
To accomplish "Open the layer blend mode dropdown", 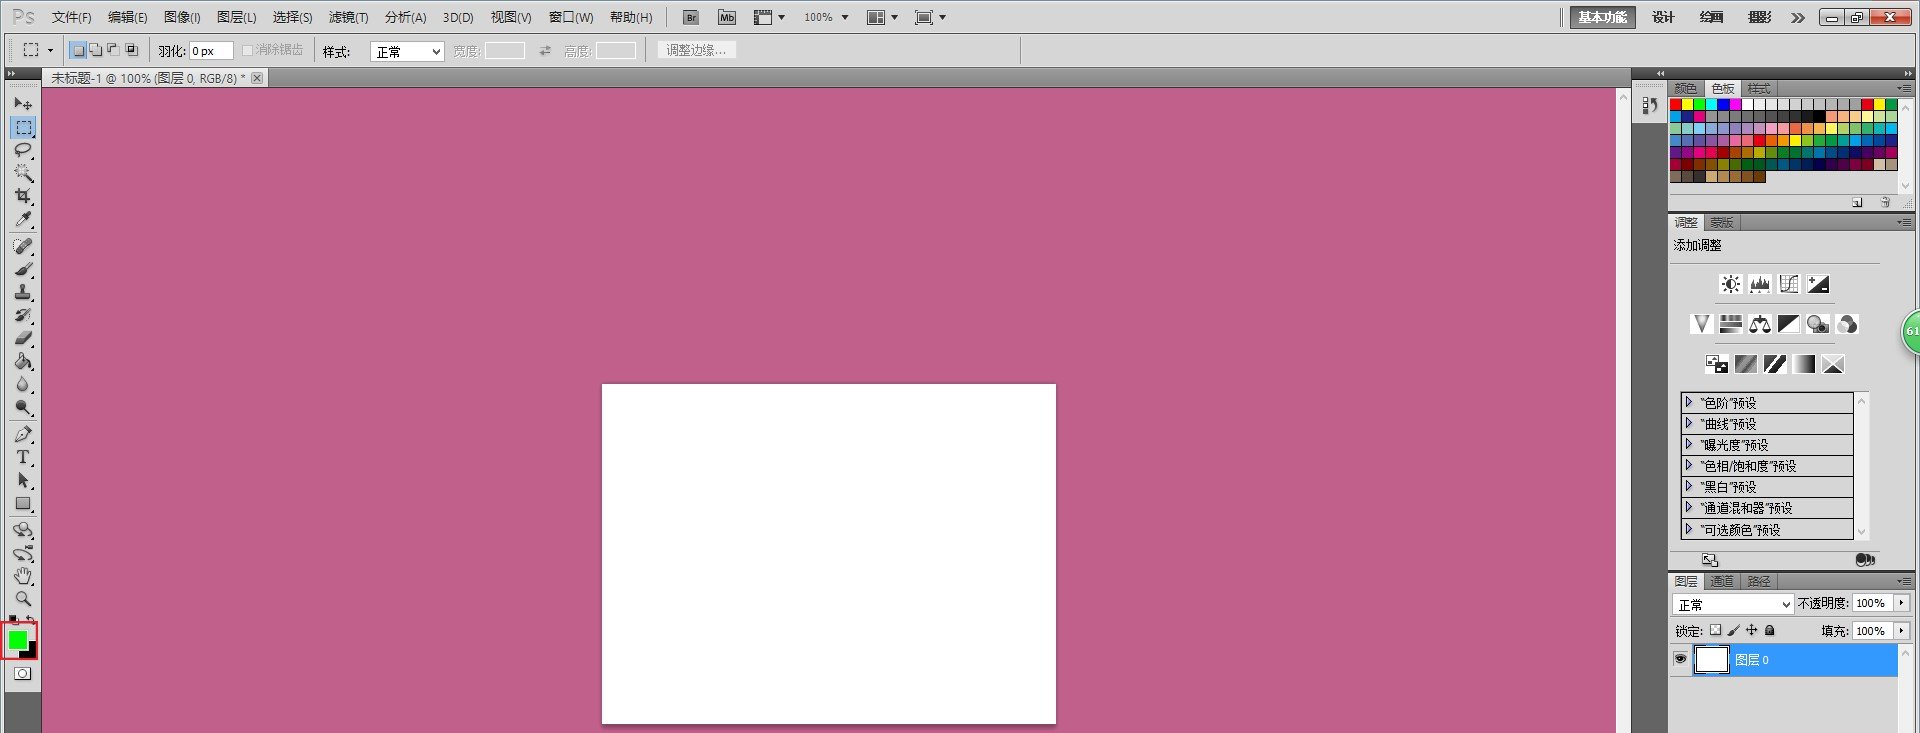I will 1733,605.
